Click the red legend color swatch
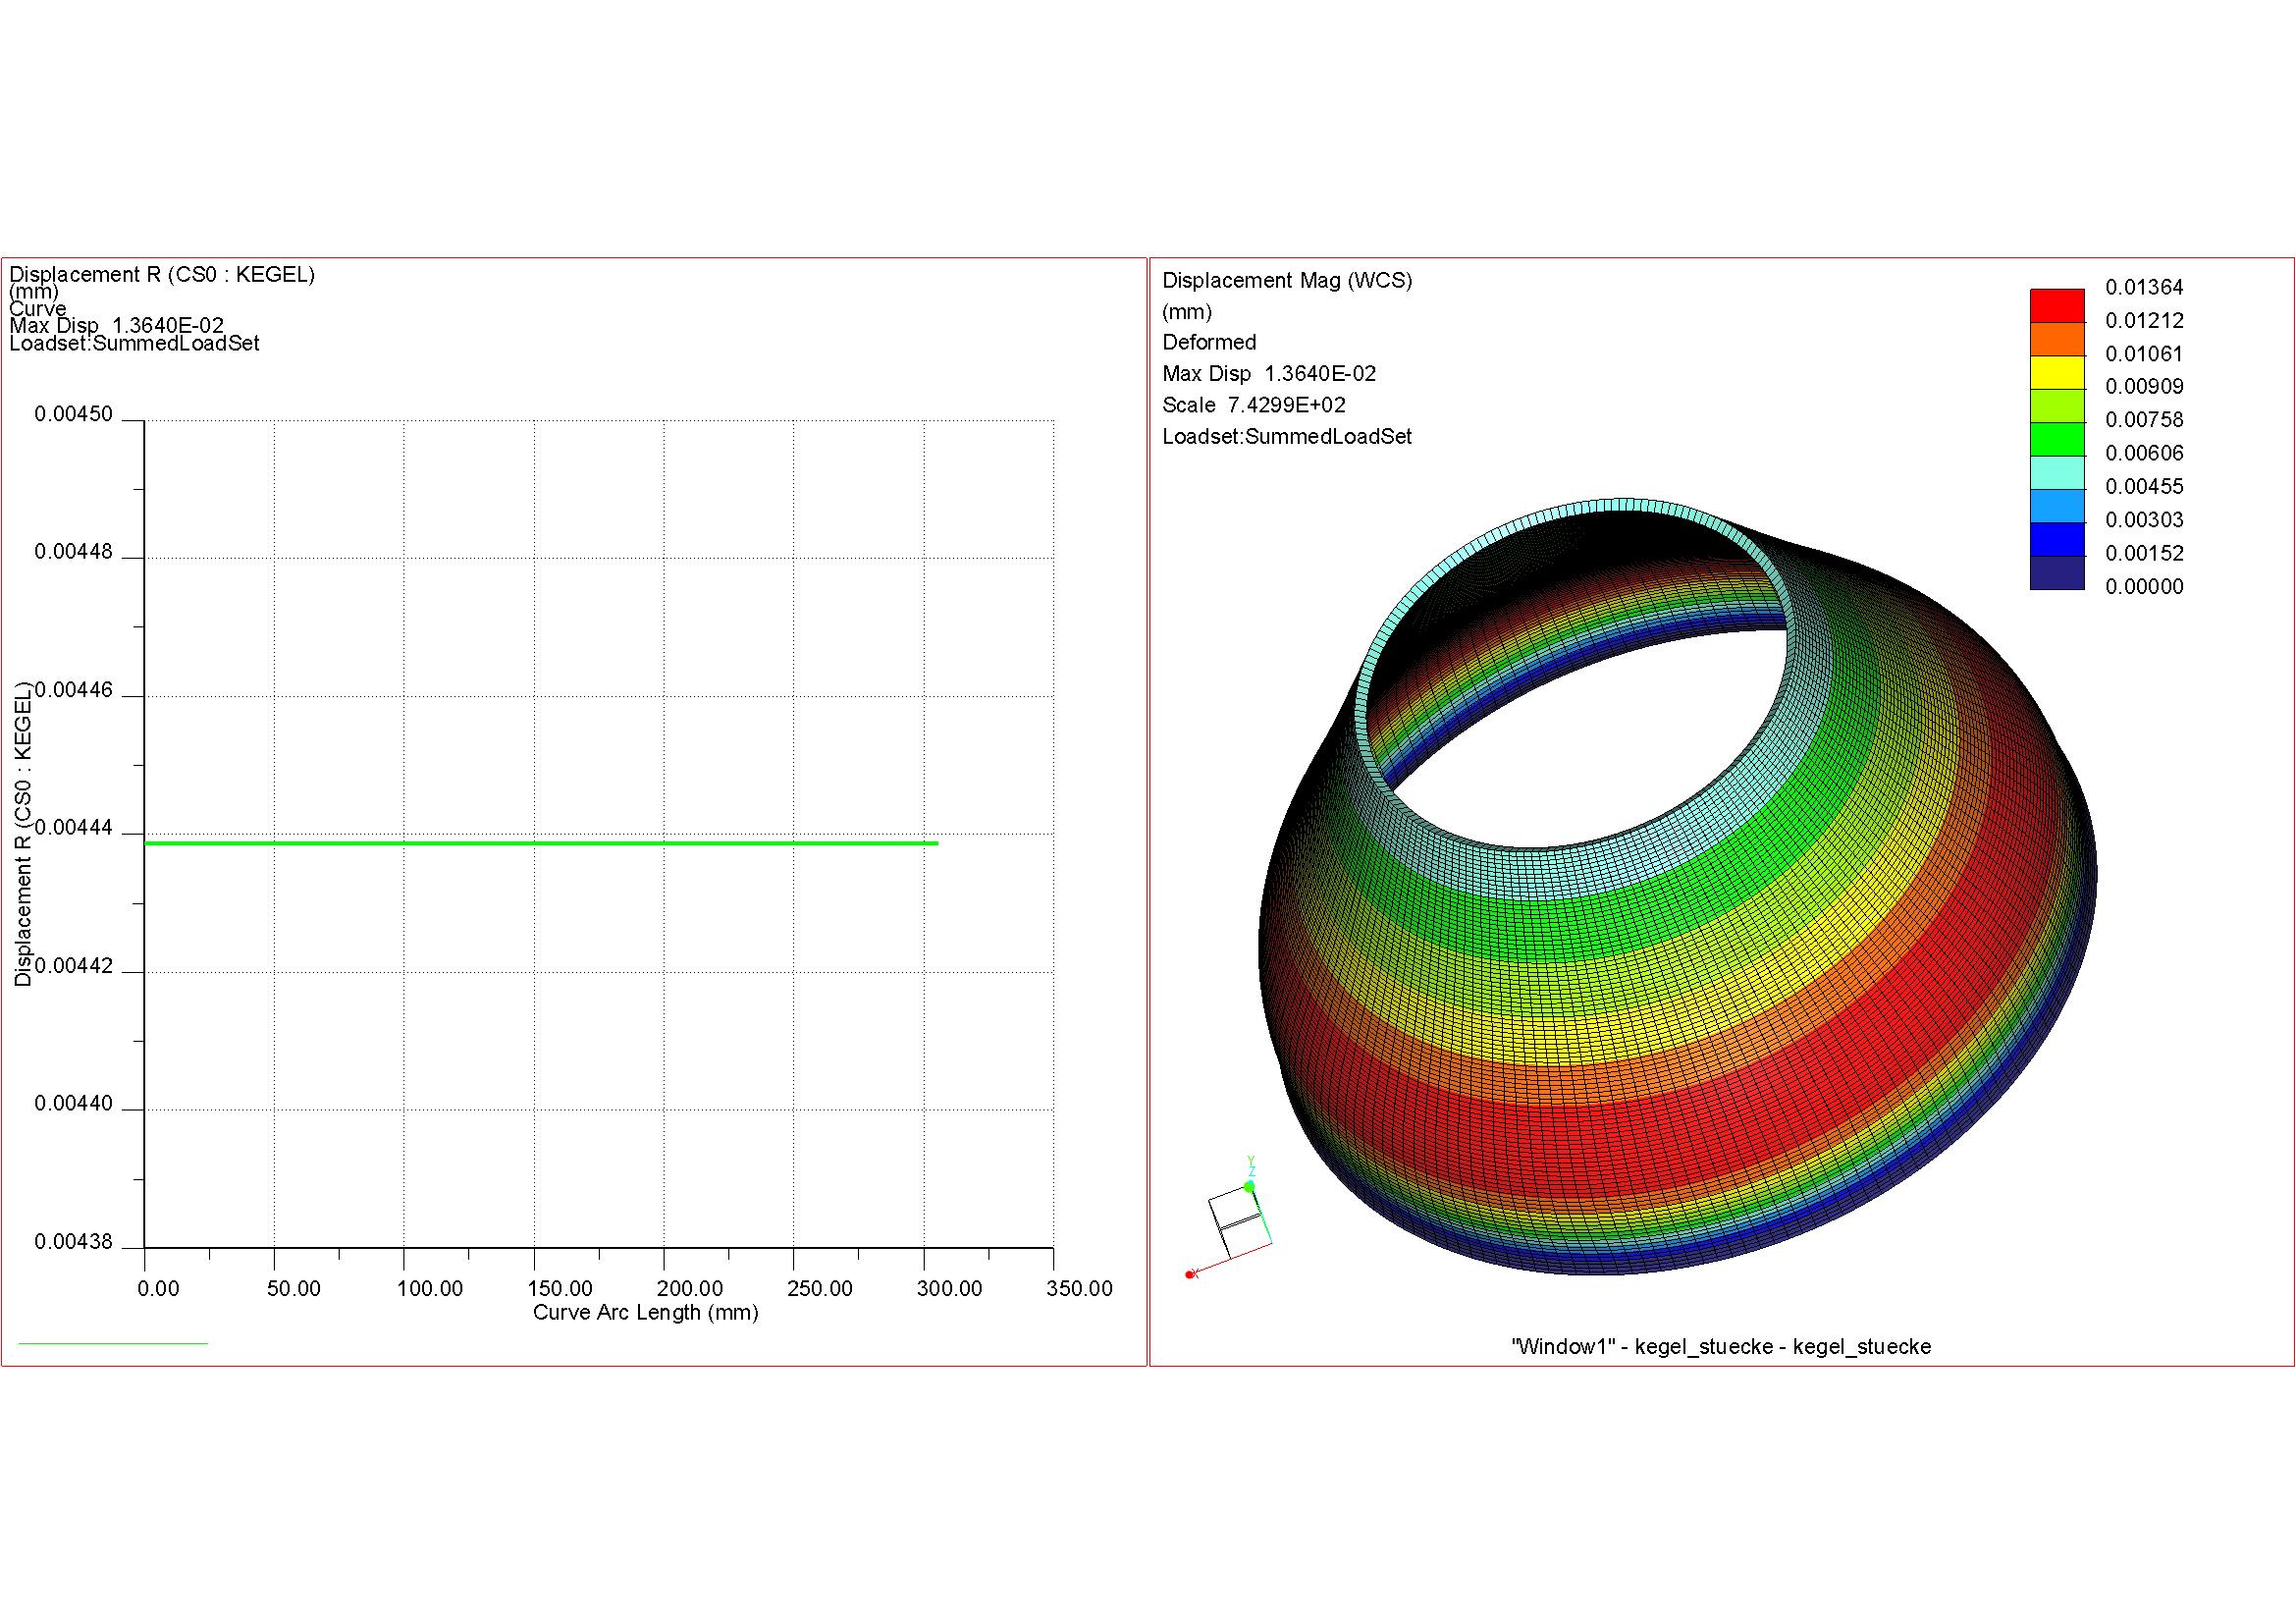The width and height of the screenshot is (2296, 1624). tap(2056, 305)
